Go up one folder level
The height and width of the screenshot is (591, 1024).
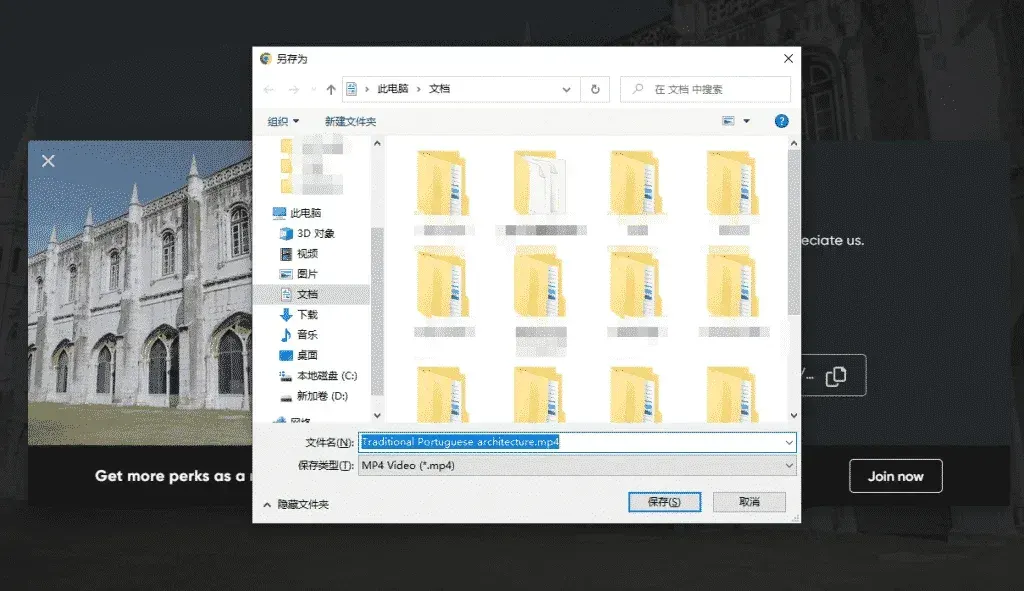(331, 89)
